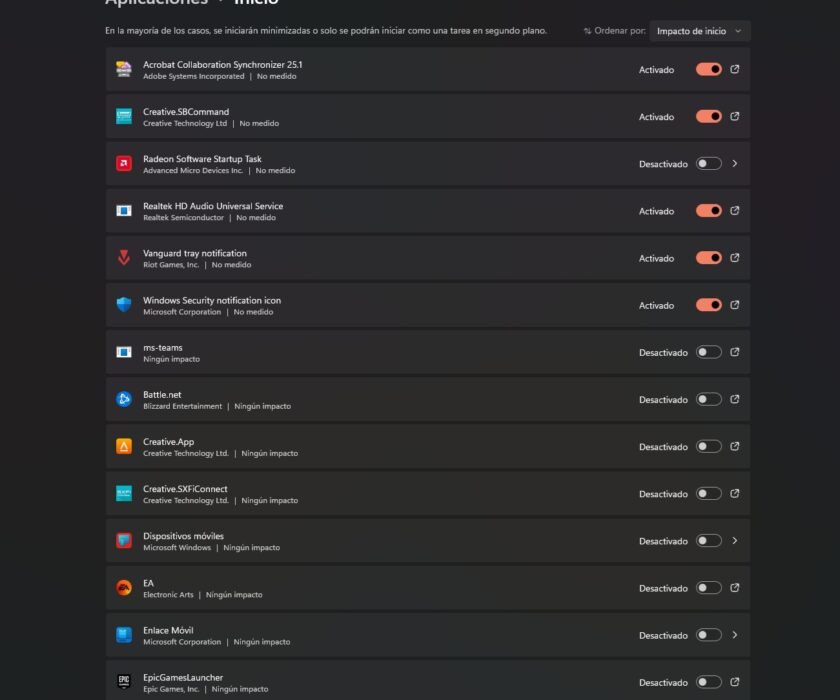Enable the Creative.SXFiConnect startup toggle
This screenshot has height=700, width=840.
pos(710,493)
